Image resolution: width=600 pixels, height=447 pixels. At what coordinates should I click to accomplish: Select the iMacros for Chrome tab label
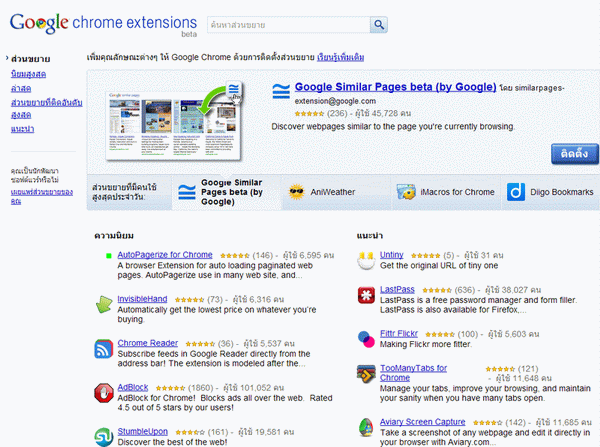point(457,192)
